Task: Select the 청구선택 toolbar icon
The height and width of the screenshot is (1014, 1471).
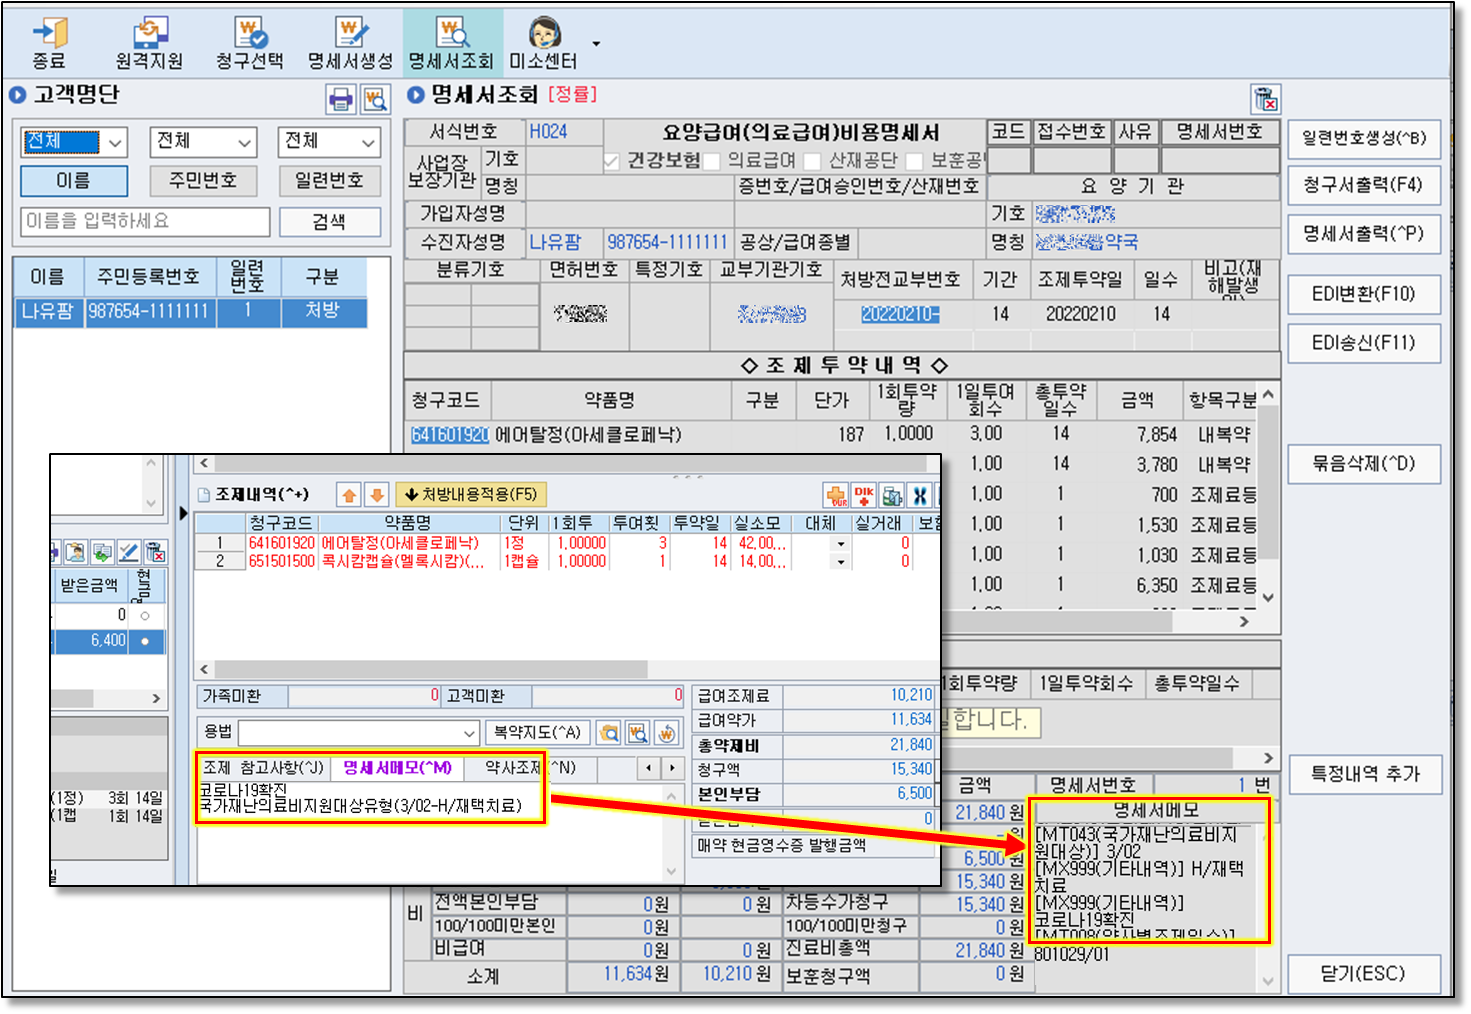Action: tap(249, 43)
